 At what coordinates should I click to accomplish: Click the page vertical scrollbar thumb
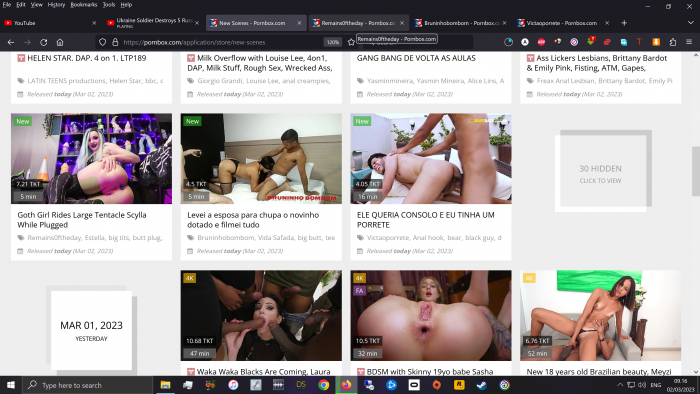click(696, 171)
